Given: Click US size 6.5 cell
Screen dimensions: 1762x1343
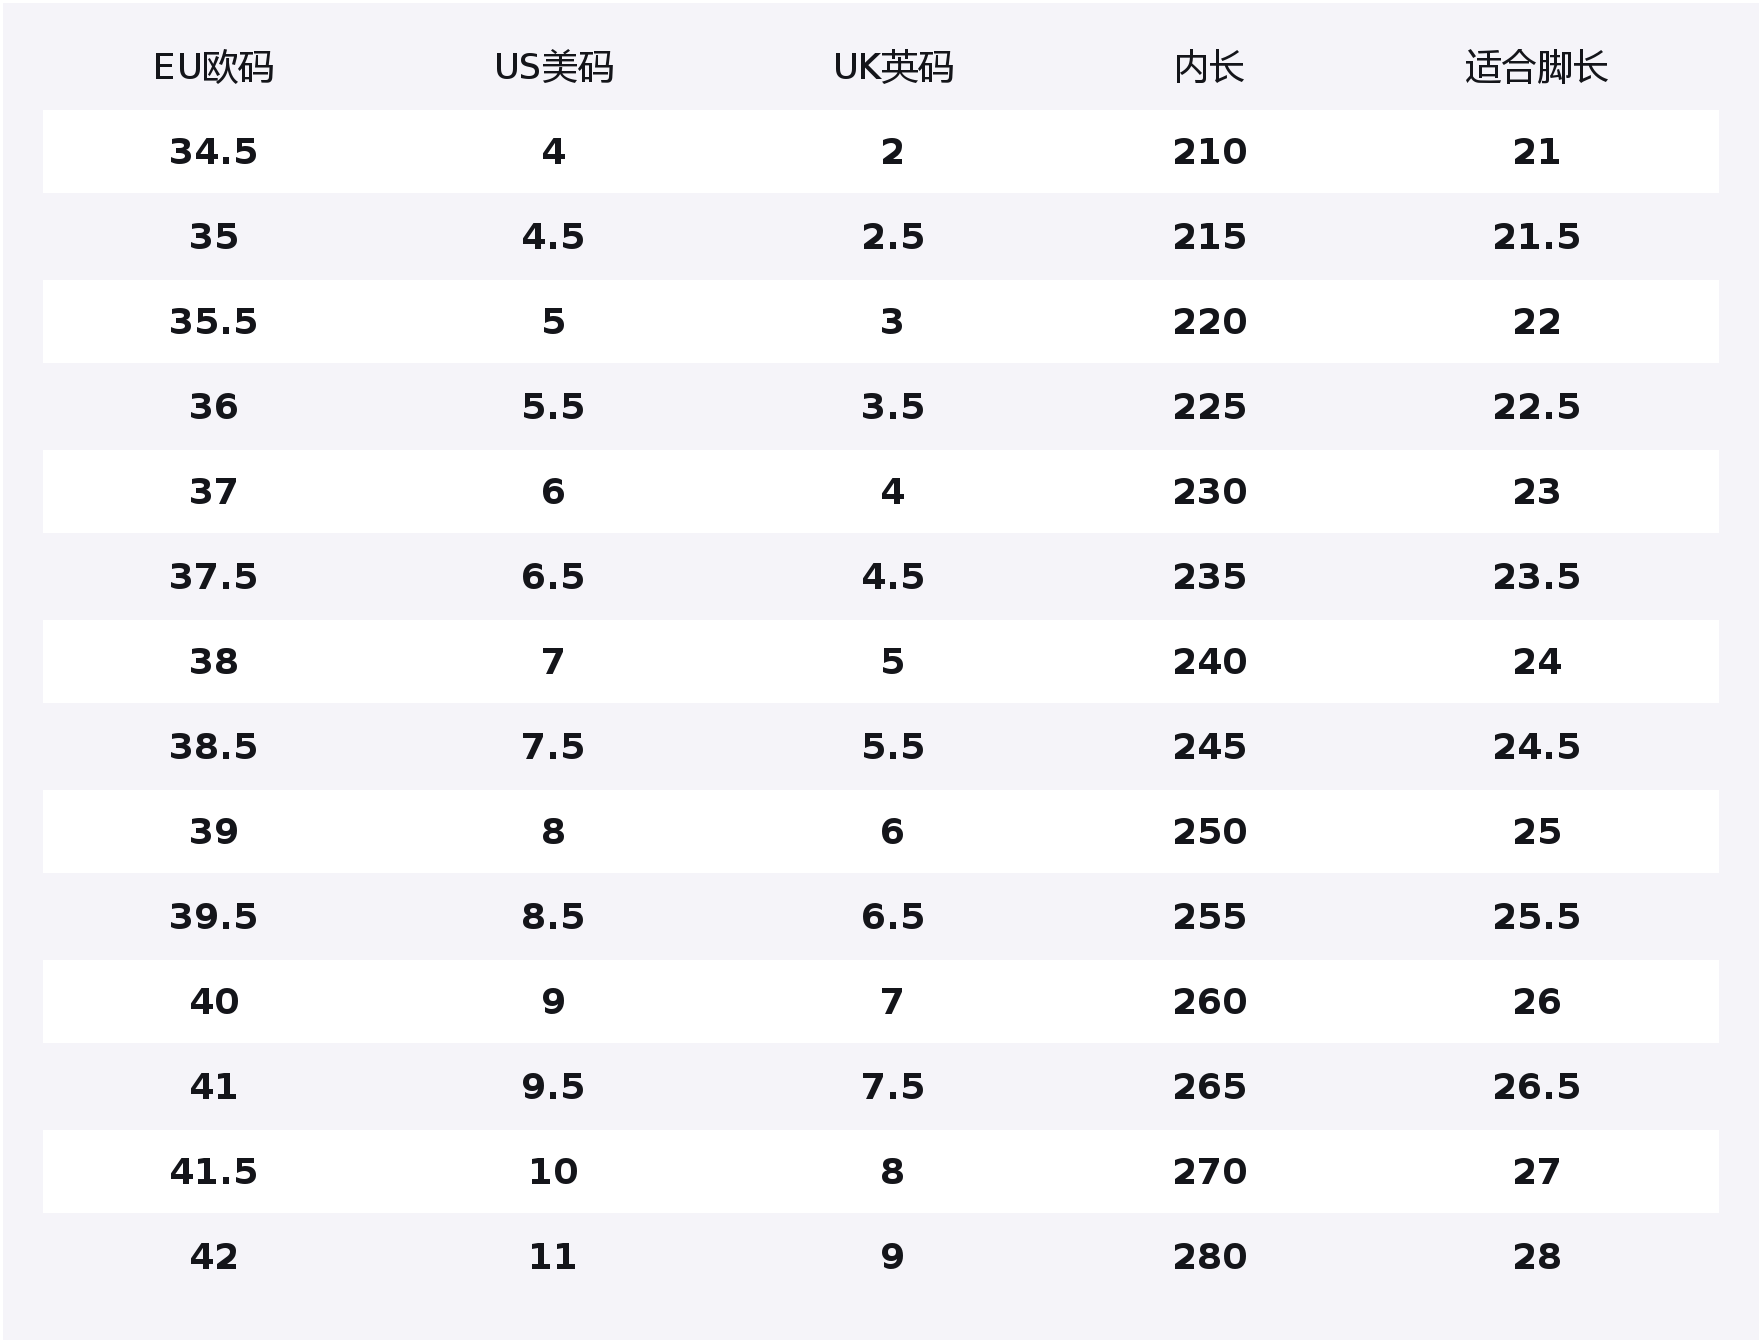Looking at the screenshot, I should [553, 577].
